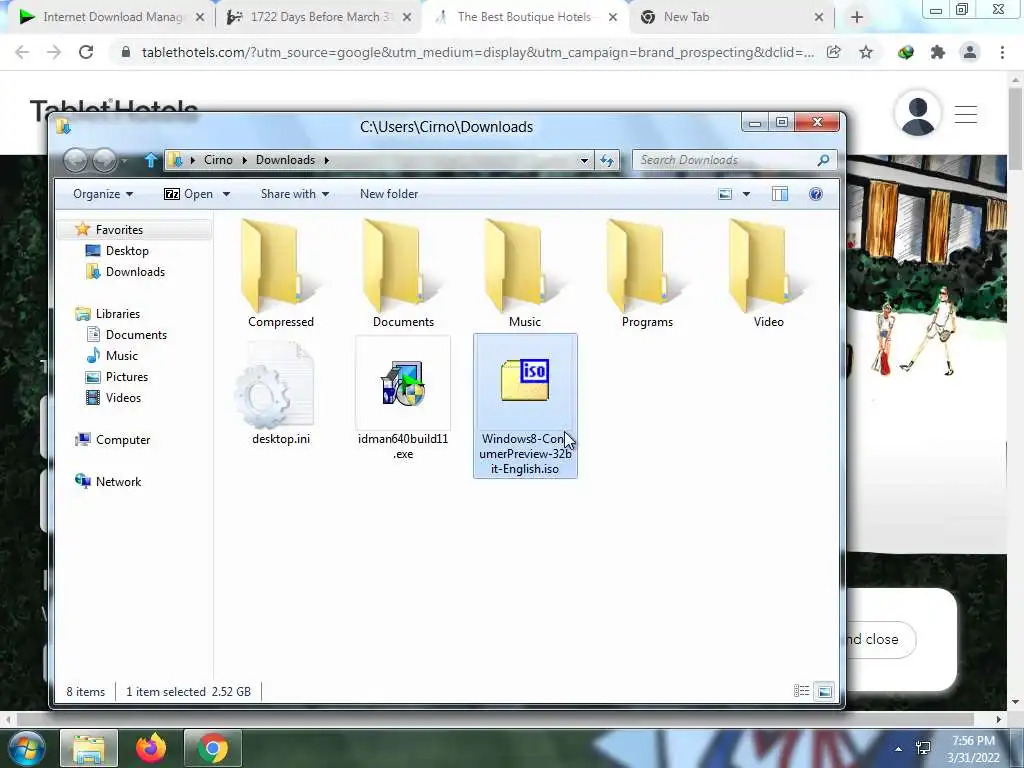Screen dimensions: 1024x768
Task: Switch to details view icon in status bar
Action: 801,691
